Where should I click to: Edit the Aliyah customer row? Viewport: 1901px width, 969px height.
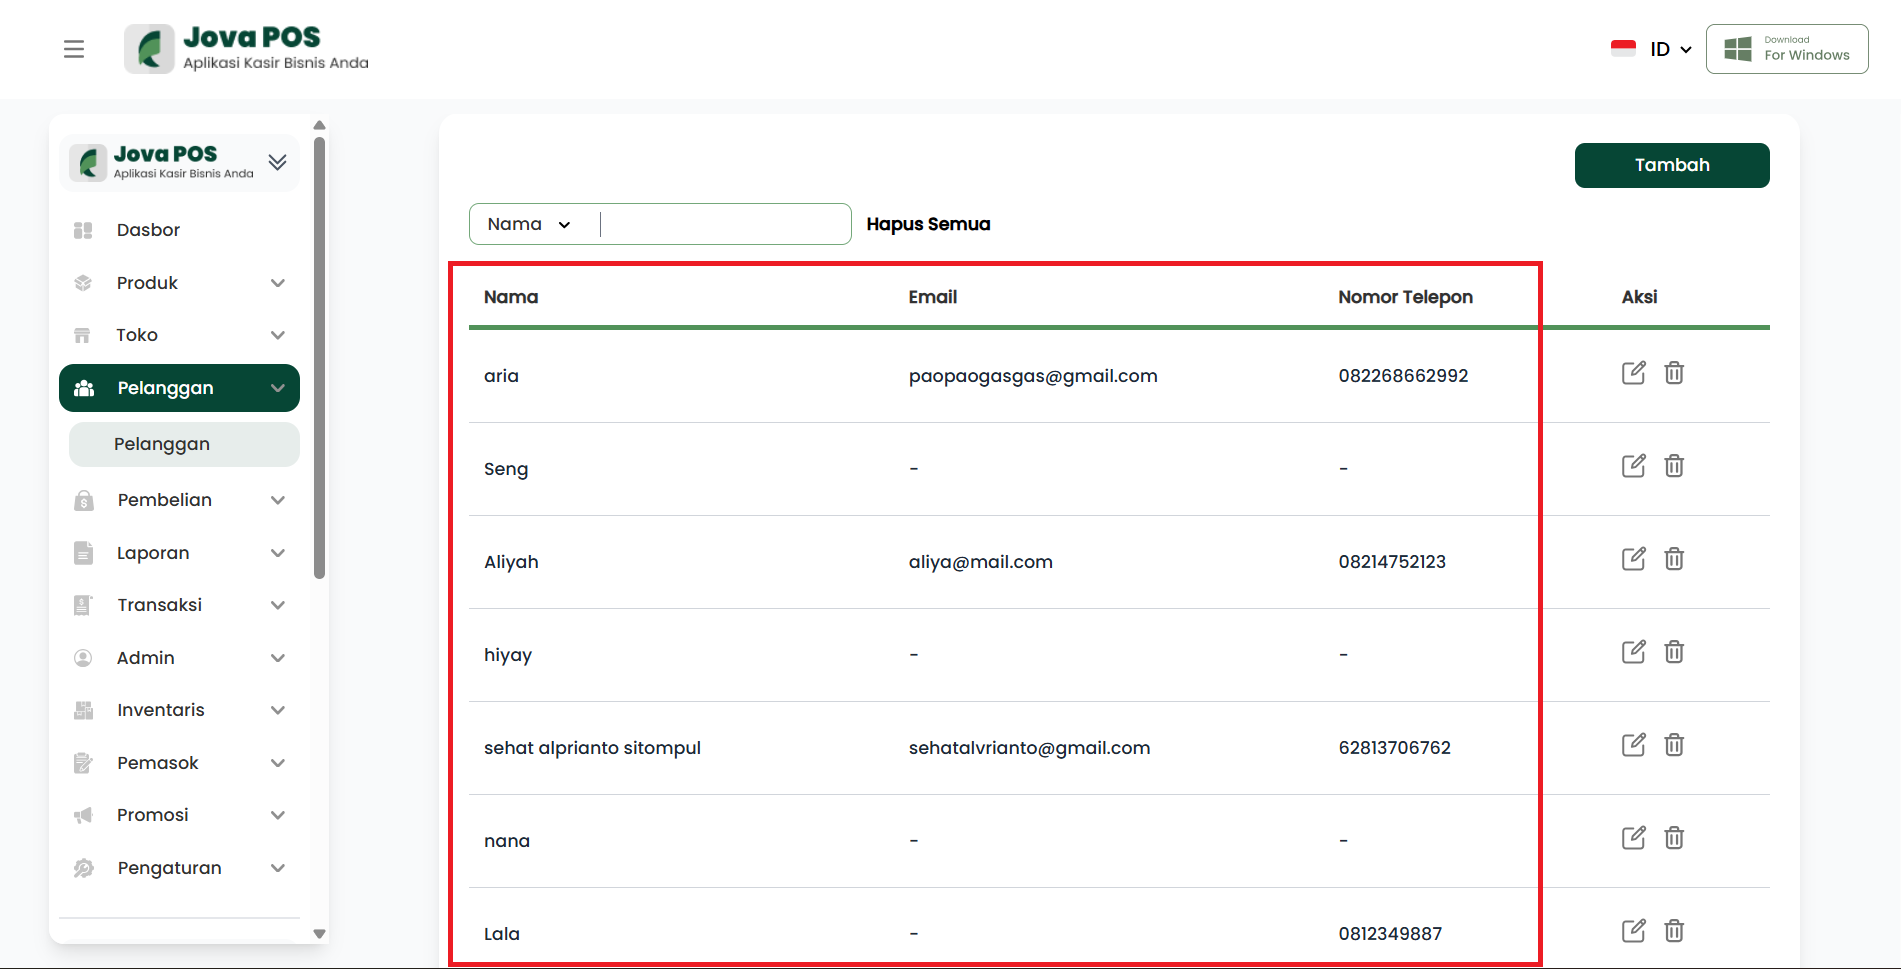point(1633,559)
